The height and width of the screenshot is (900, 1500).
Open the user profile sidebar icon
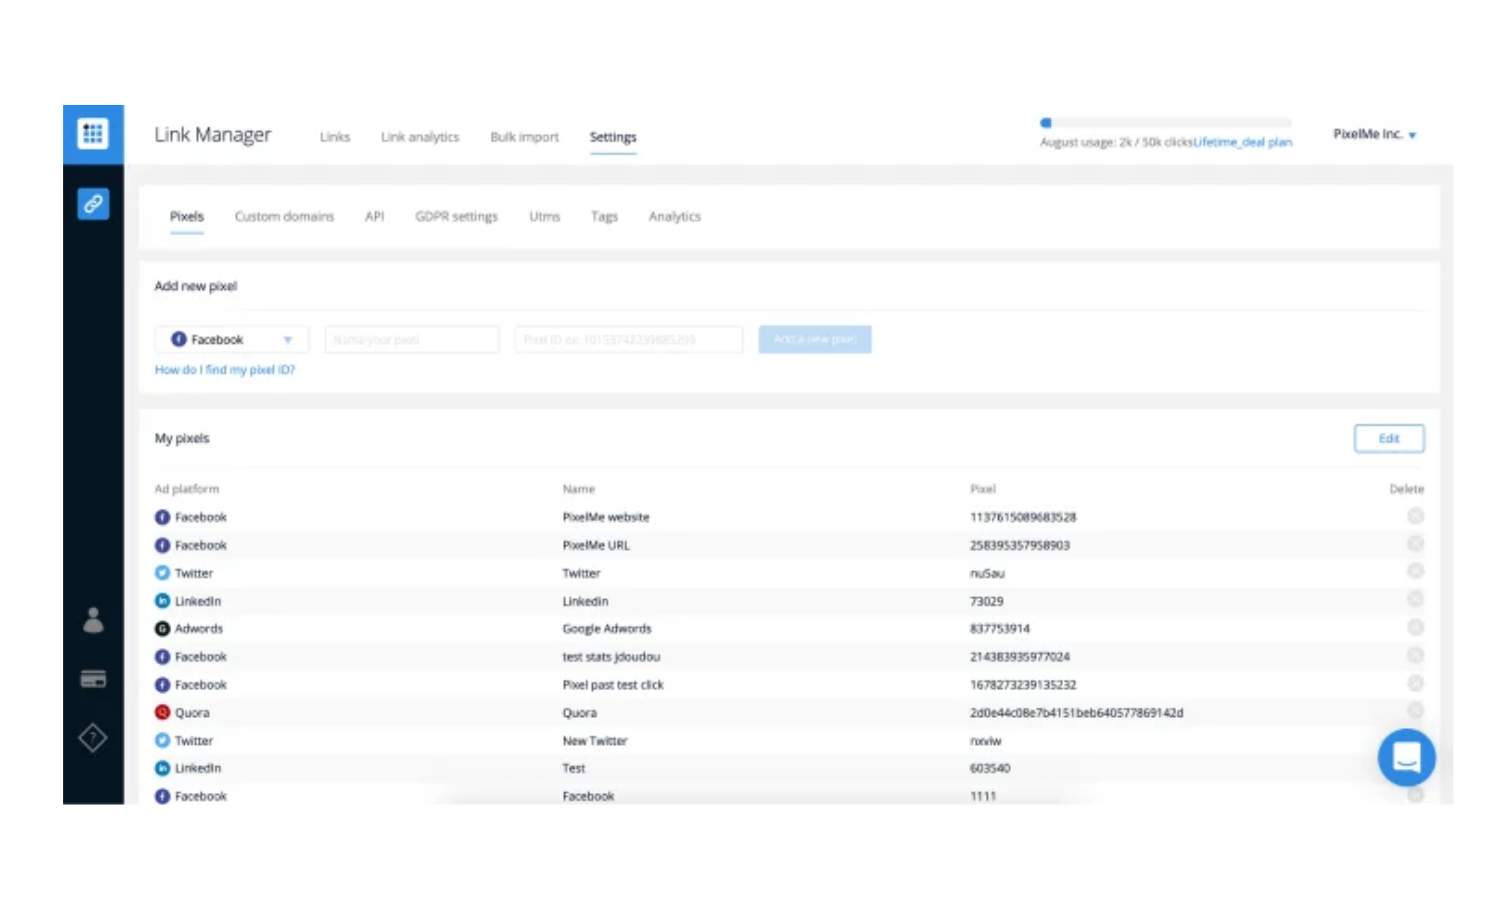tap(93, 620)
